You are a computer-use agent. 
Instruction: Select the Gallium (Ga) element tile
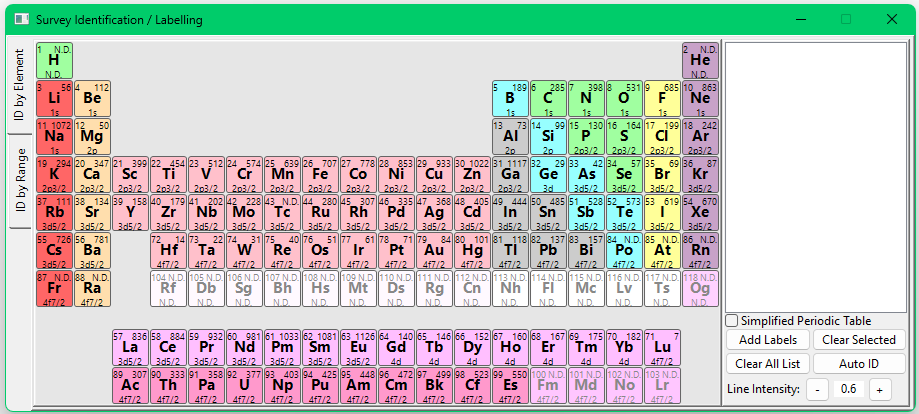(x=510, y=175)
